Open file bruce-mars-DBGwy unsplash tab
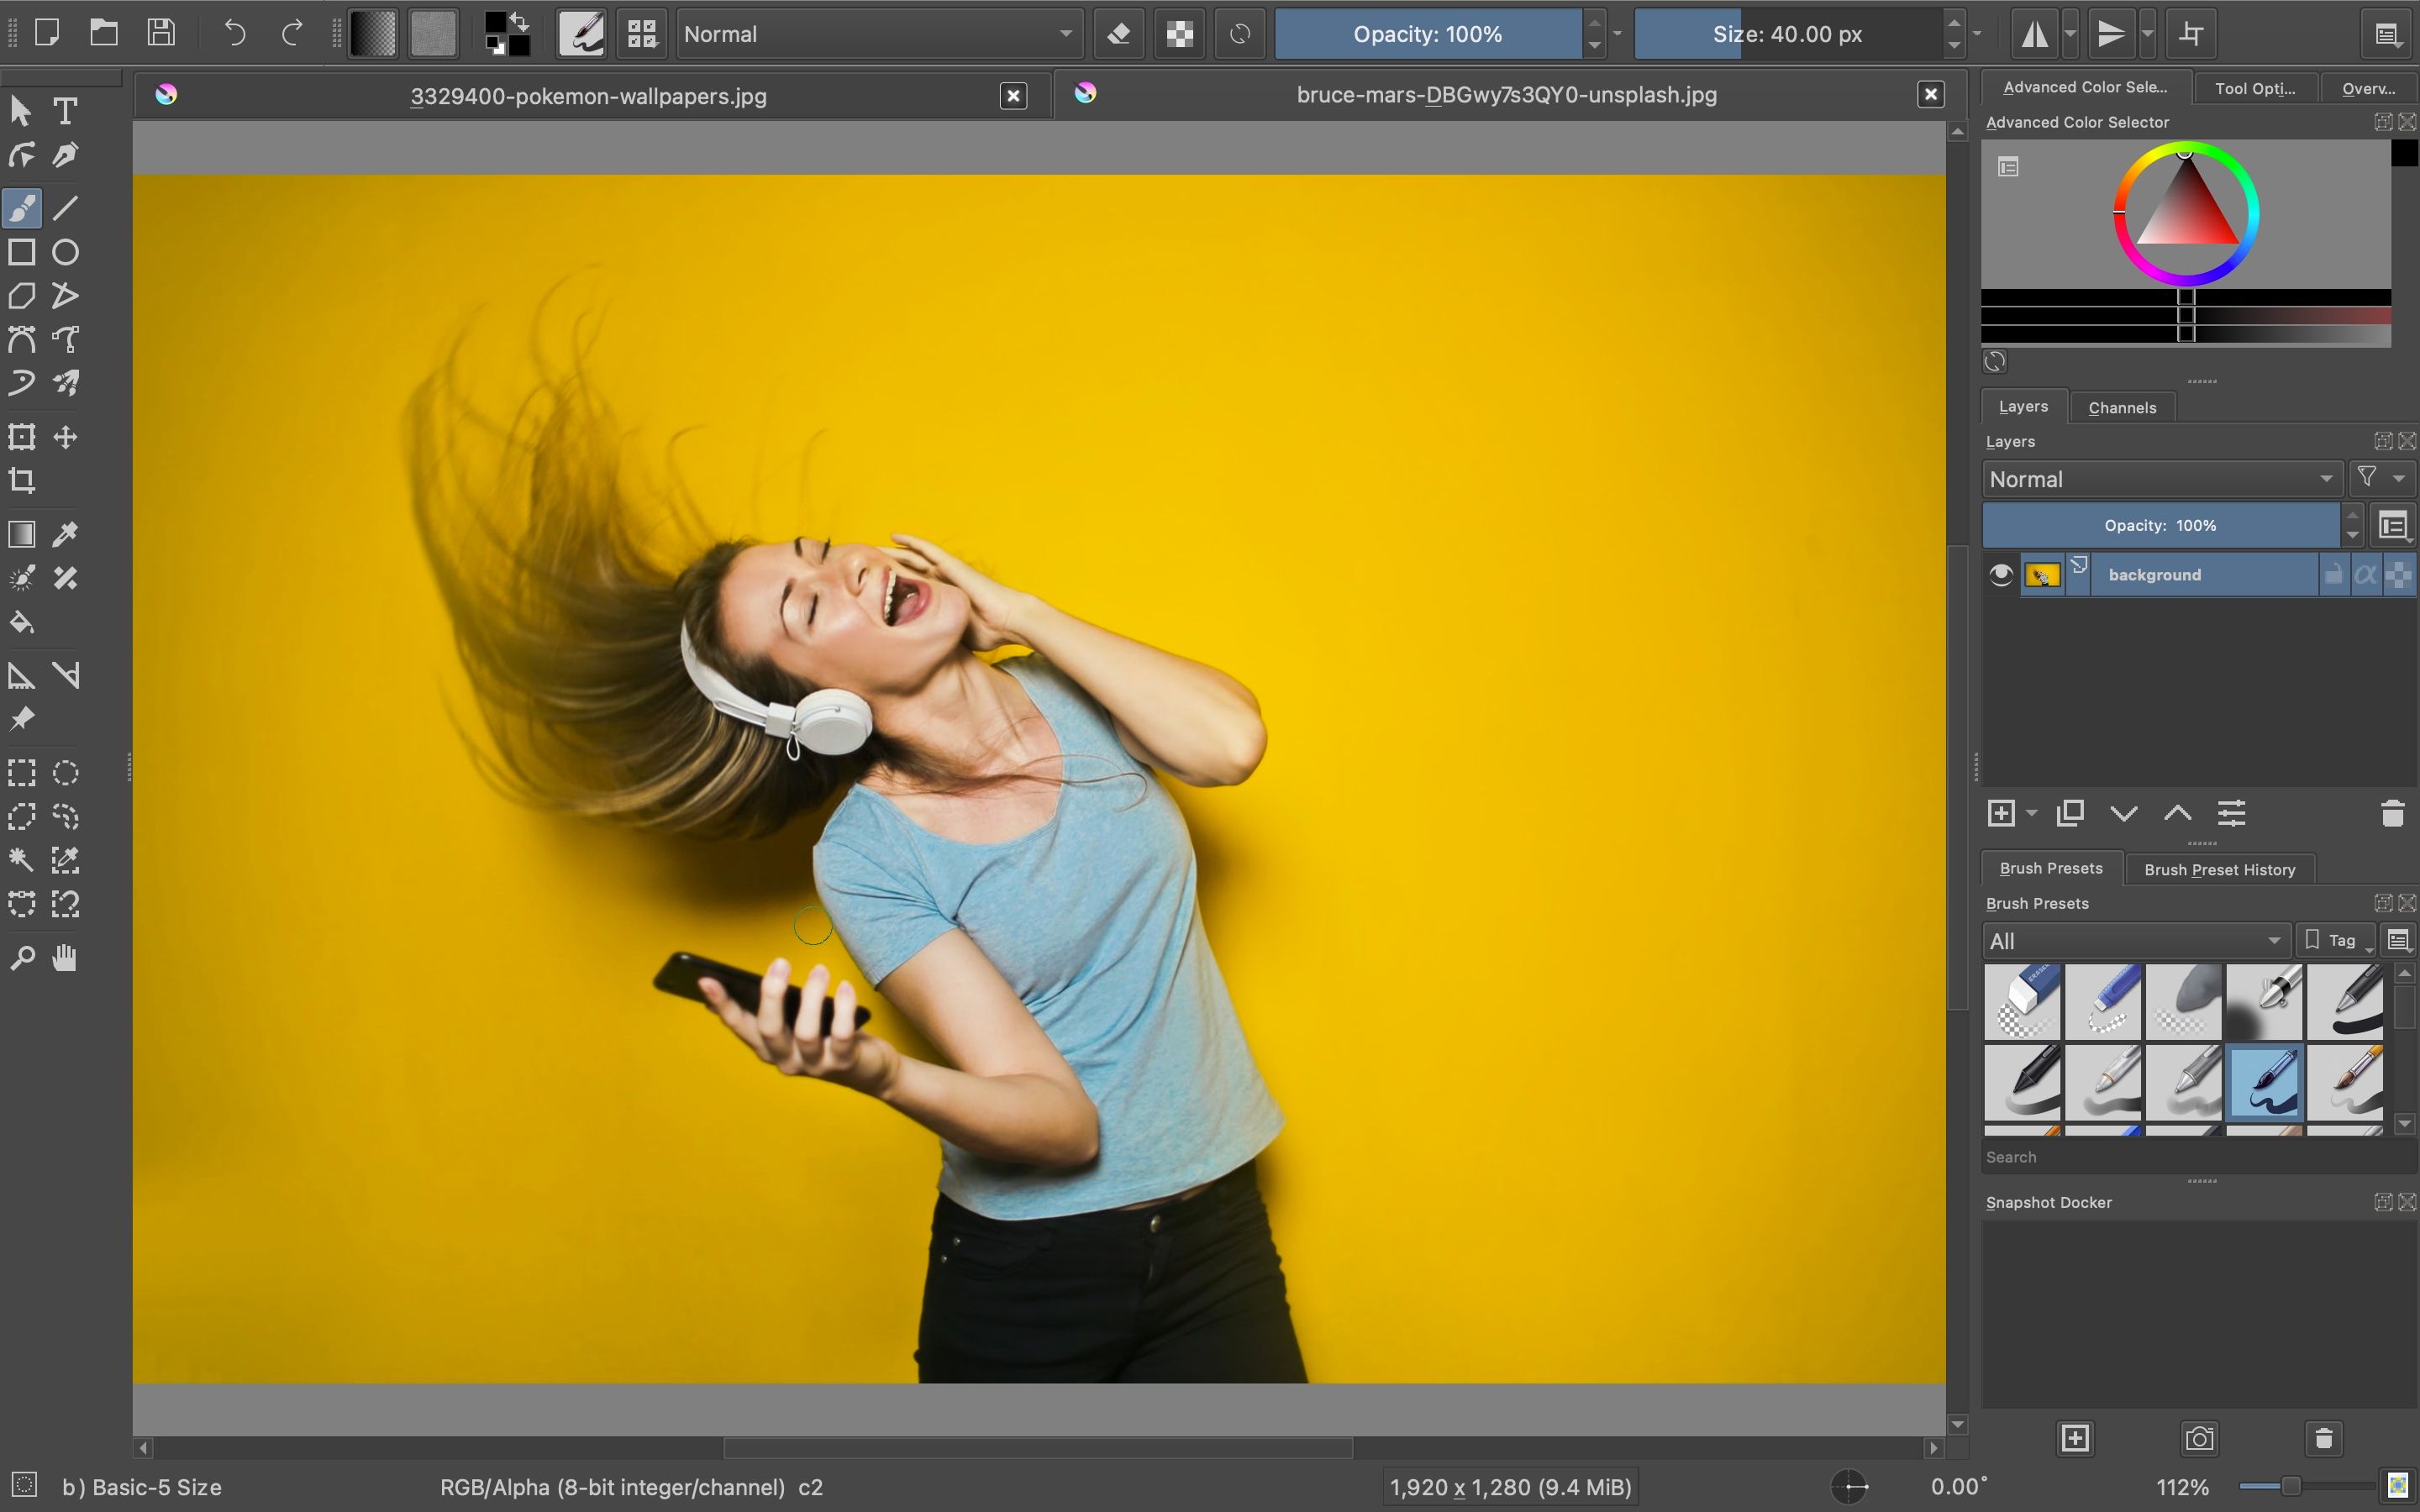2420x1512 pixels. pos(1502,94)
